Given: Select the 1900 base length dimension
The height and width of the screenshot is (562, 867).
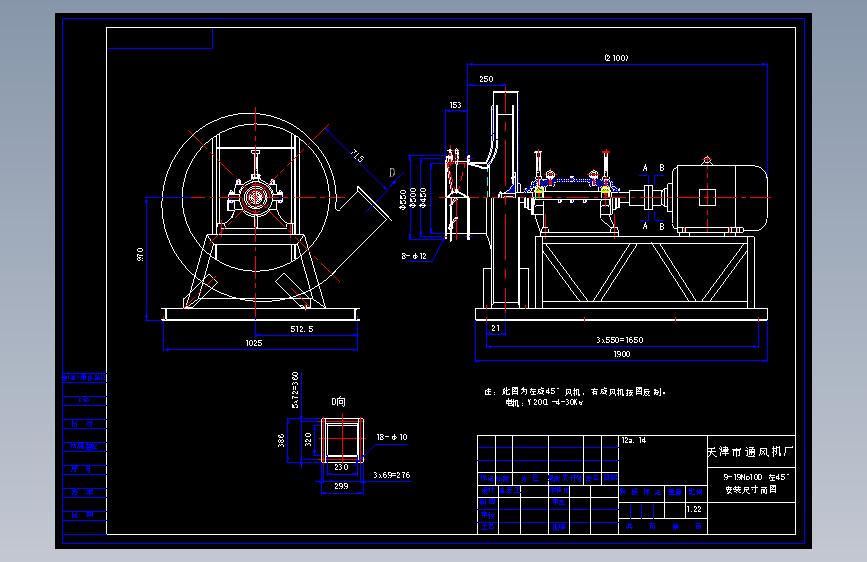Looking at the screenshot, I should 621,354.
